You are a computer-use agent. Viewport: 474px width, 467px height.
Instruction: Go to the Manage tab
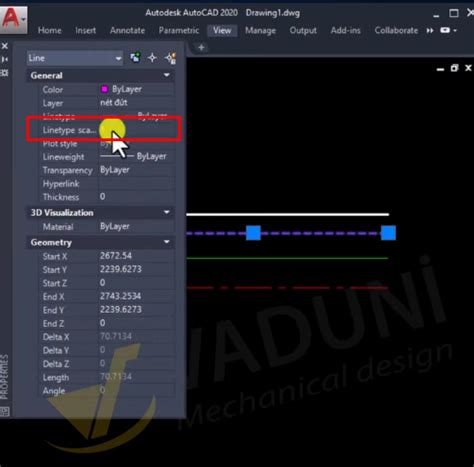tap(260, 31)
